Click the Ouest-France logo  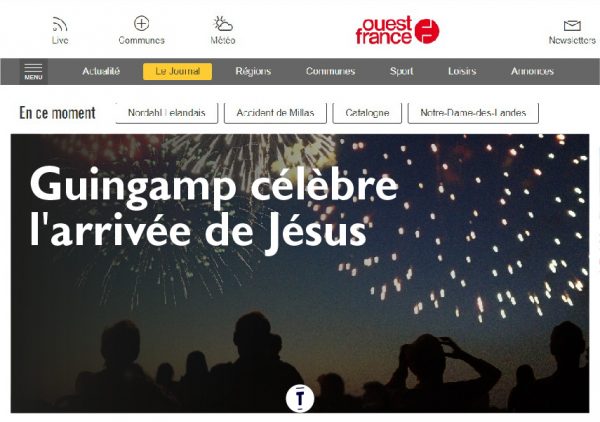coord(397,30)
